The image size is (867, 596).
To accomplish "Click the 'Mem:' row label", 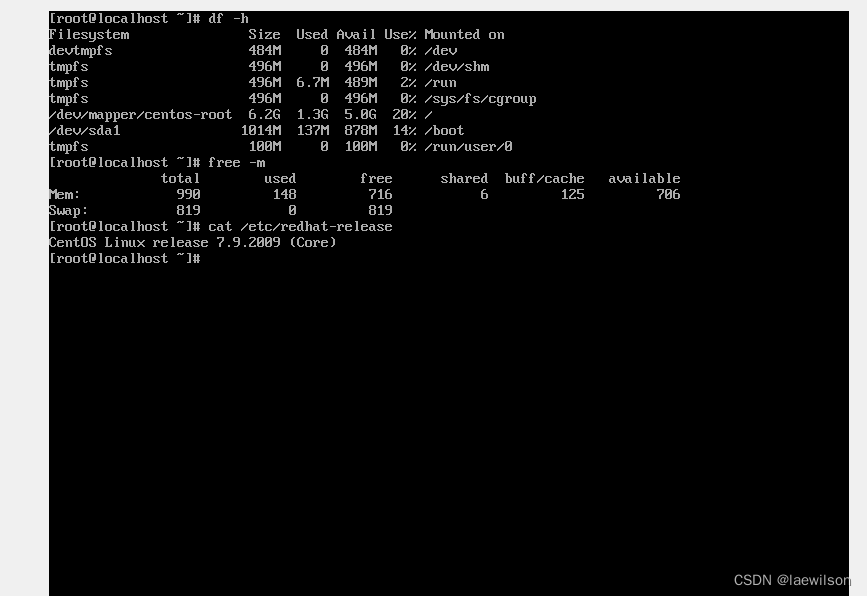I will pyautogui.click(x=65, y=195).
